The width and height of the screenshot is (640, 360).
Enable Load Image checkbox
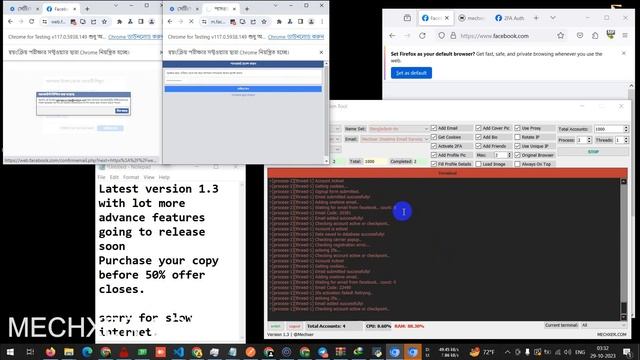pos(478,164)
